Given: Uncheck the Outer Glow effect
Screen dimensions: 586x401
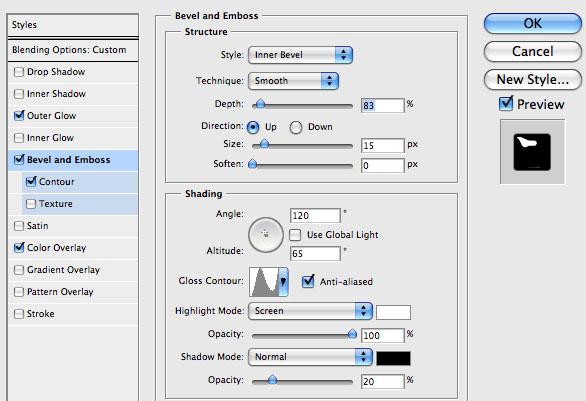Looking at the screenshot, I should 19,115.
